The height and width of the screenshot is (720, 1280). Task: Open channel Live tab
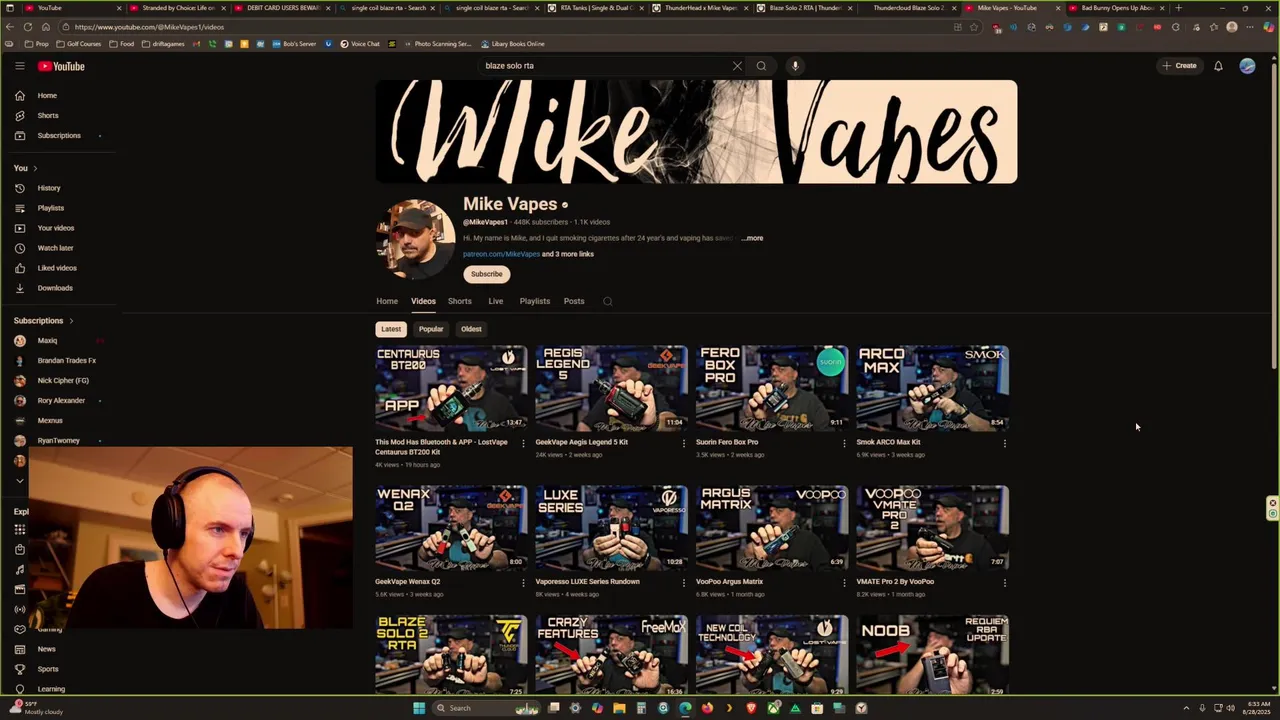click(496, 301)
